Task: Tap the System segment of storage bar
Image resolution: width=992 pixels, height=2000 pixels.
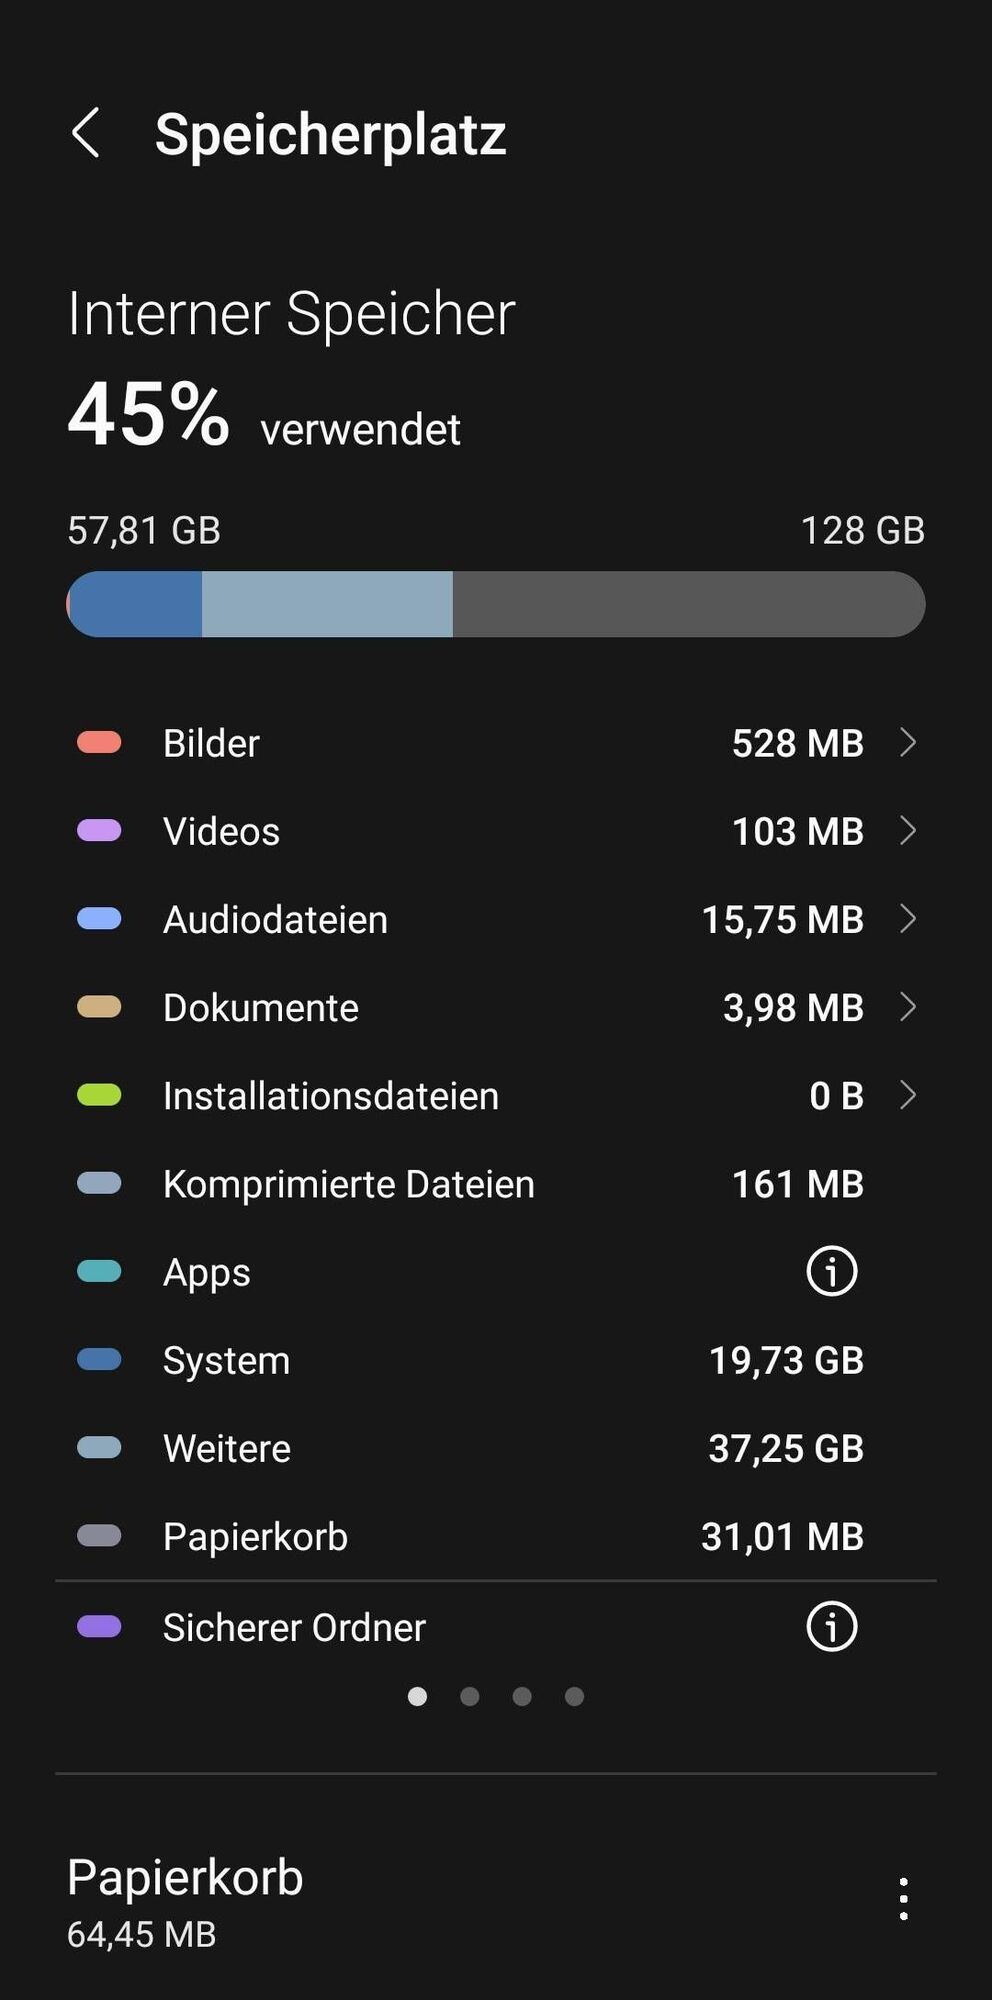Action: click(135, 604)
